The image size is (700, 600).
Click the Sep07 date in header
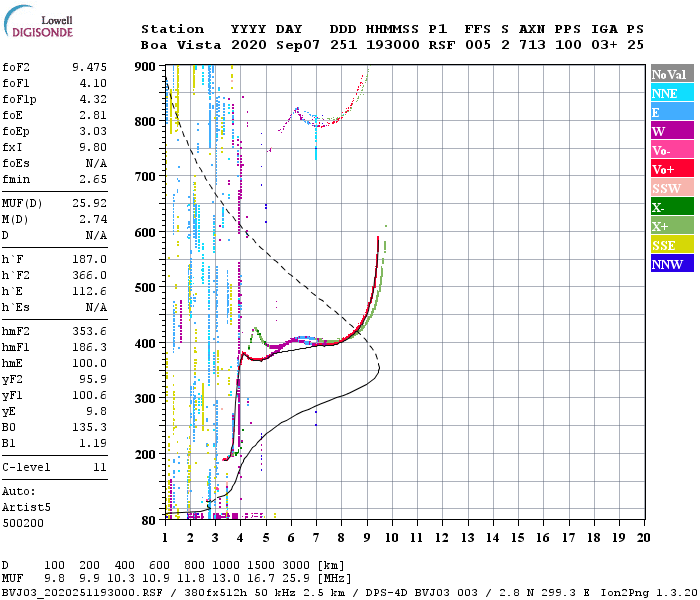pyautogui.click(x=298, y=45)
